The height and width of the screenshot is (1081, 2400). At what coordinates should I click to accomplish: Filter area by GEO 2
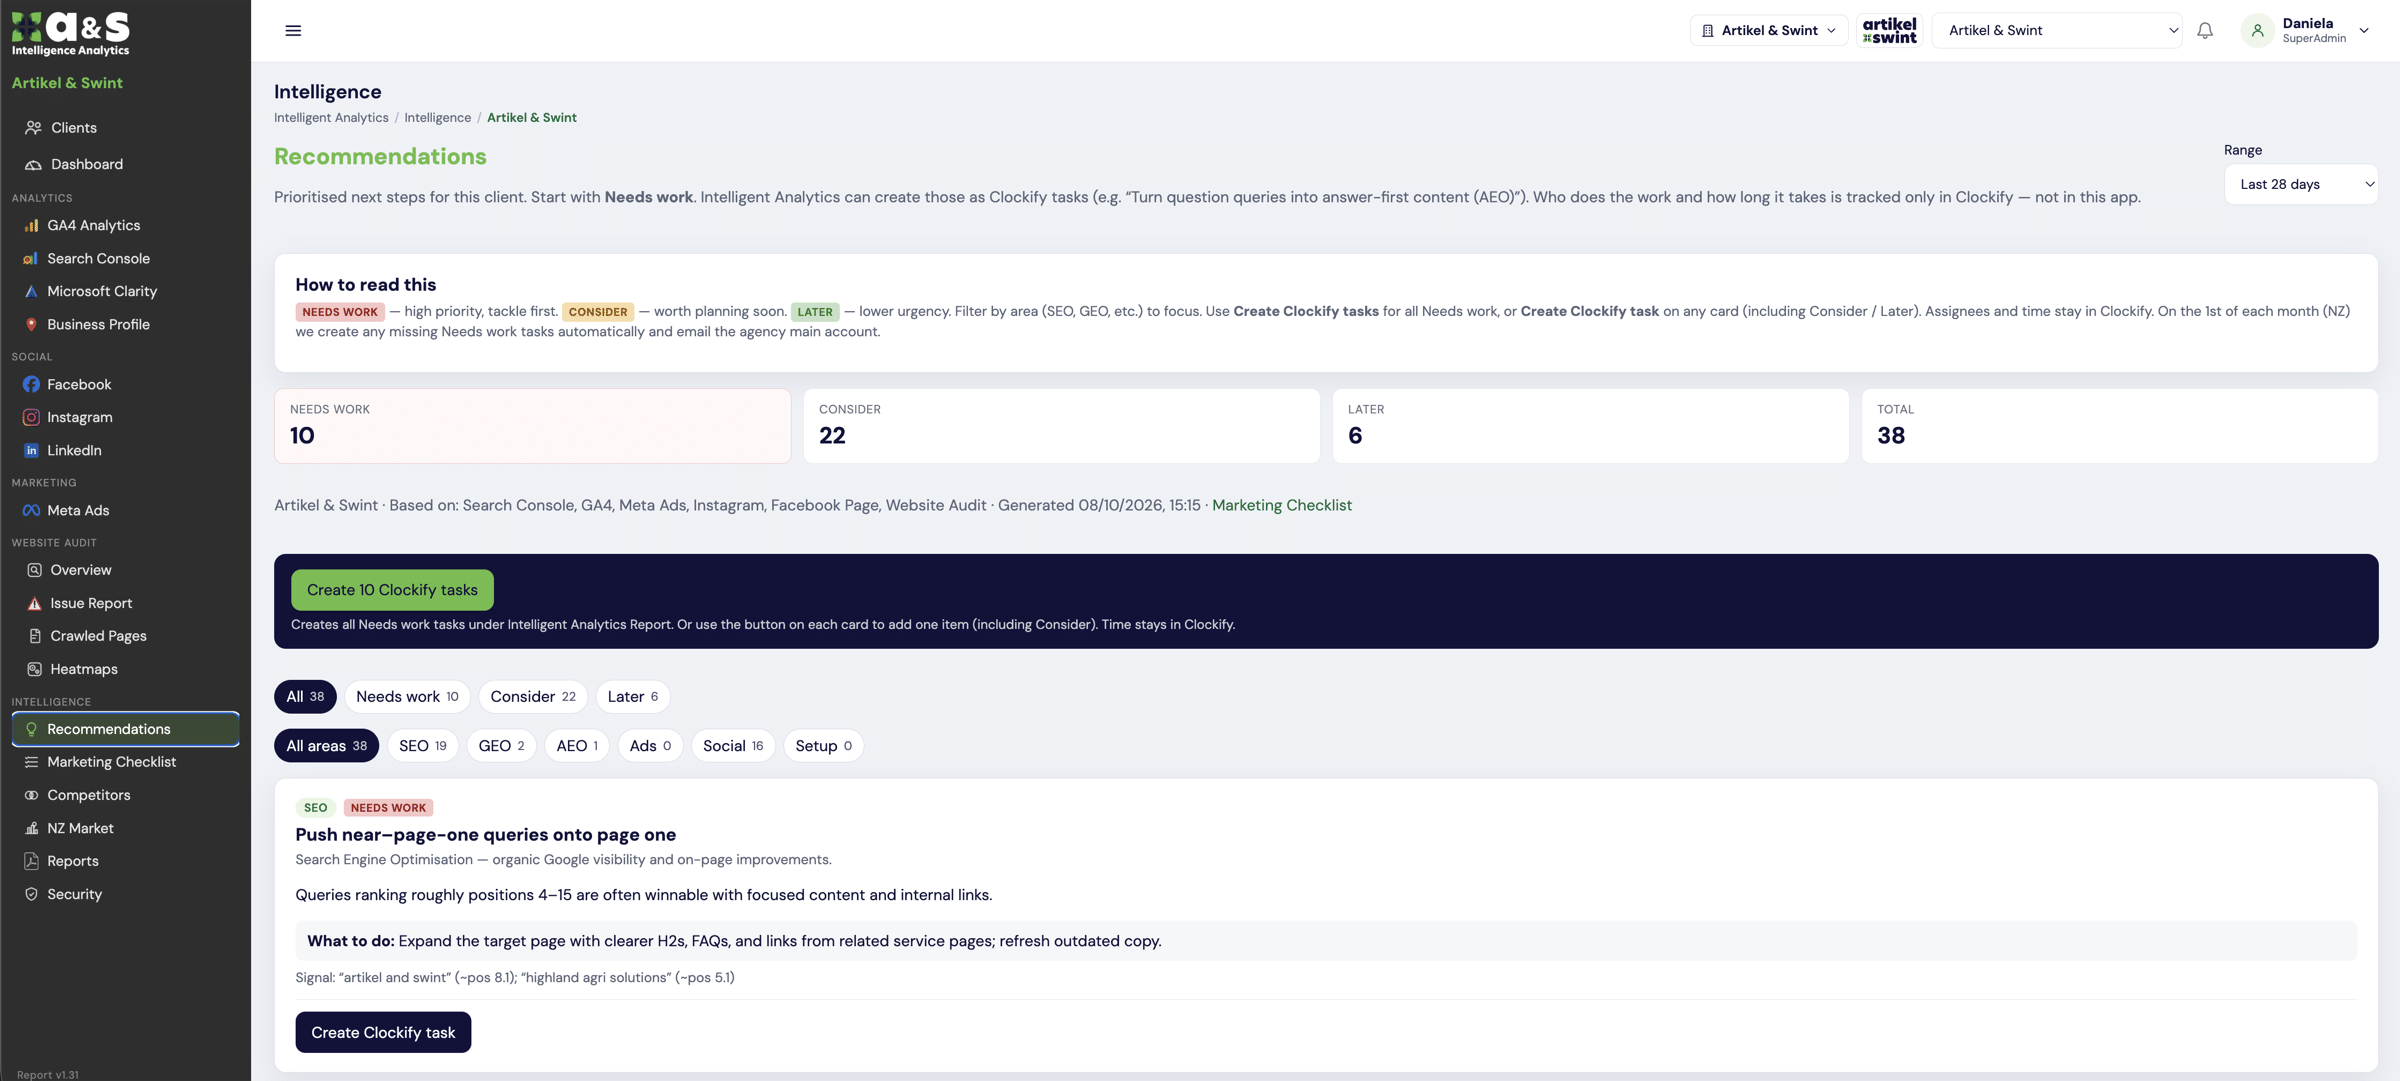point(501,746)
